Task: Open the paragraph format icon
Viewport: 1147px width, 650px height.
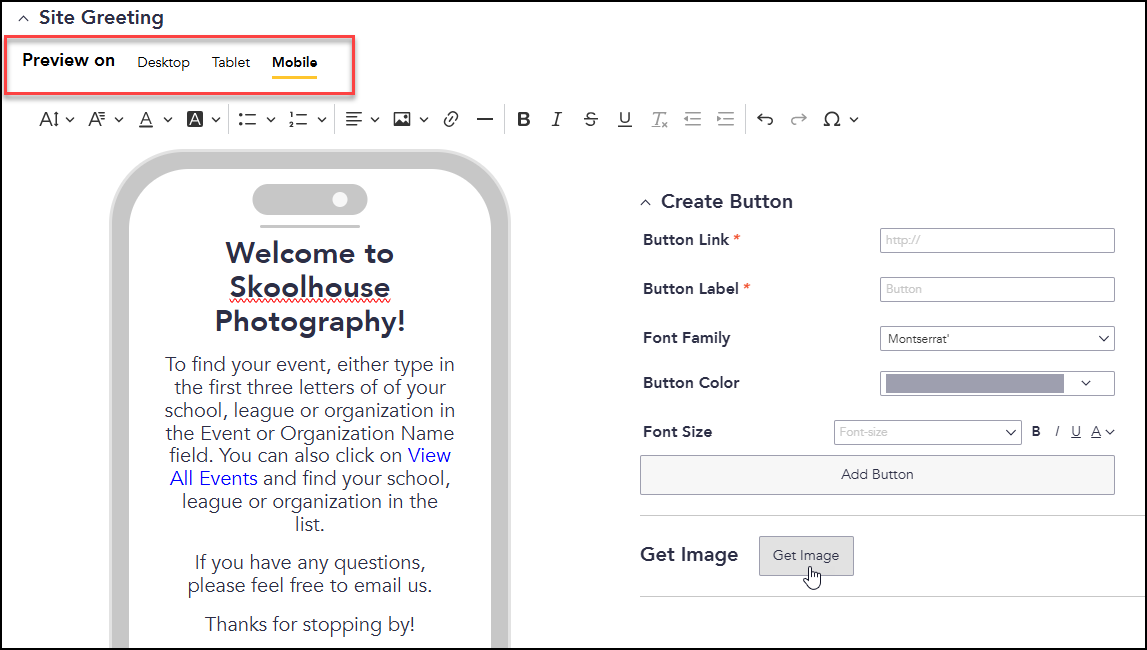Action: tap(97, 119)
